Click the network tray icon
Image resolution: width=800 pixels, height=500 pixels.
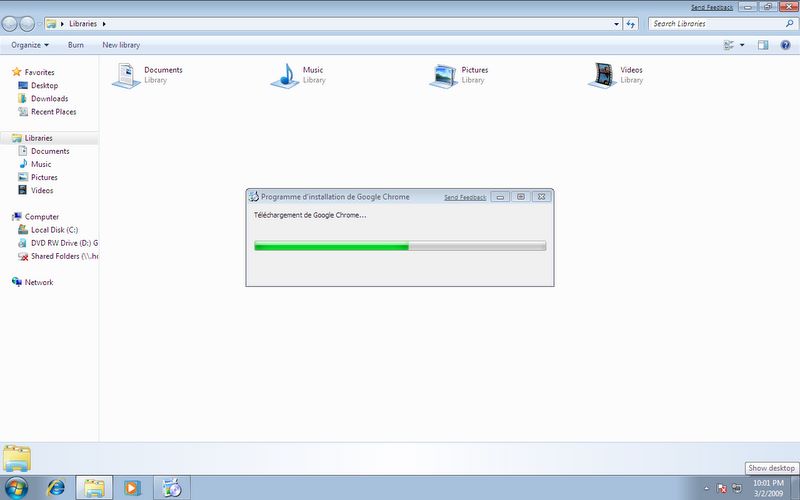pyautogui.click(x=736, y=488)
